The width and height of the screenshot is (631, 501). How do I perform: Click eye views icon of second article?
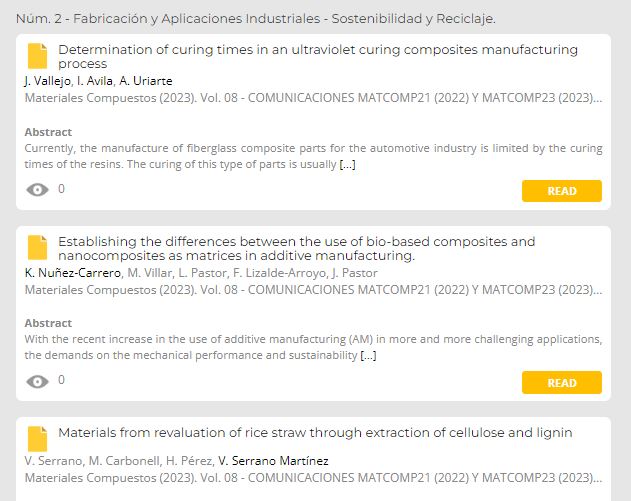coord(37,381)
